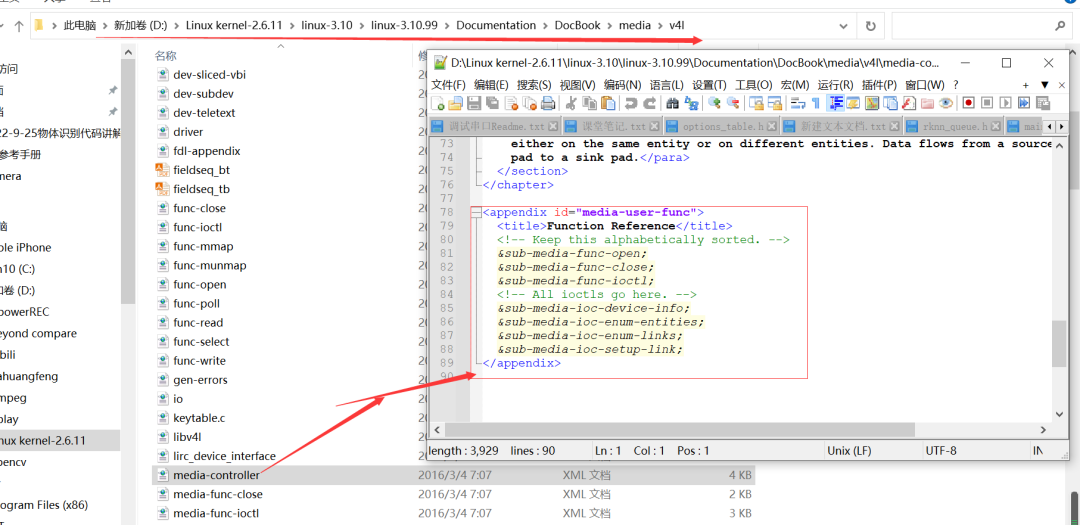Click the Cut scissors icon
The width and height of the screenshot is (1080, 525).
(x=571, y=103)
